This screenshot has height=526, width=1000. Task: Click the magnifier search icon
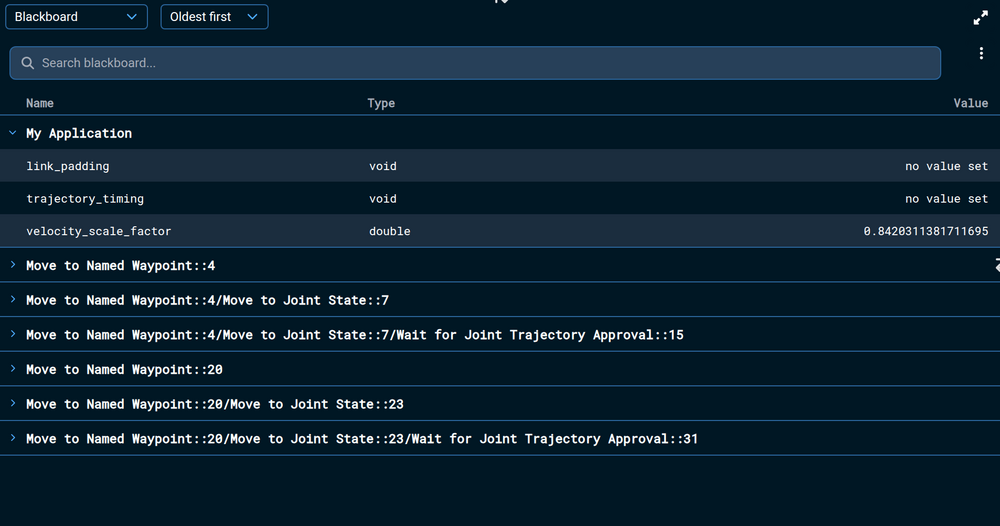27,62
